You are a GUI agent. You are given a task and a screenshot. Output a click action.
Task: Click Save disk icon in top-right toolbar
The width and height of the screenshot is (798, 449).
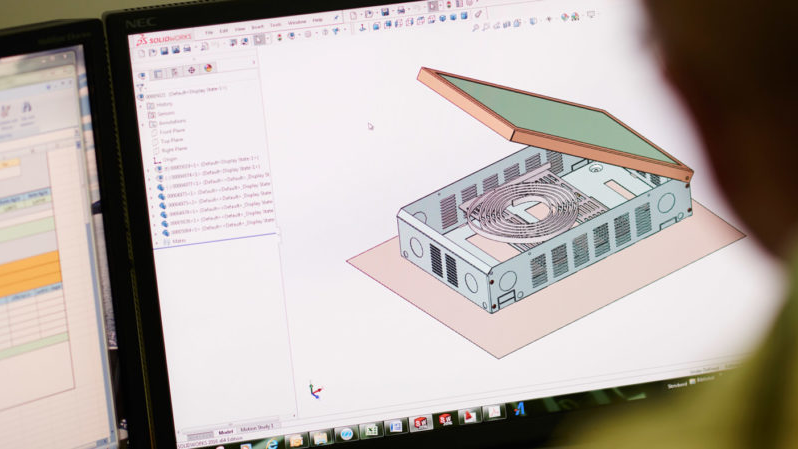tap(385, 12)
